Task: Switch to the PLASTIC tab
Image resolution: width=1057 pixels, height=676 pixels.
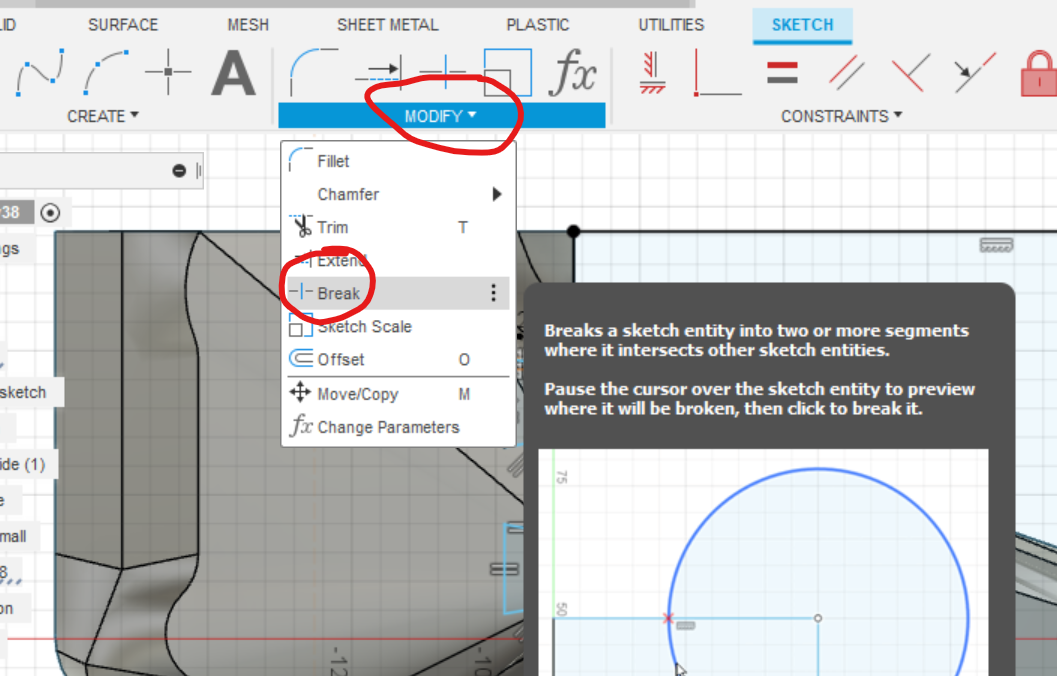Action: (538, 25)
